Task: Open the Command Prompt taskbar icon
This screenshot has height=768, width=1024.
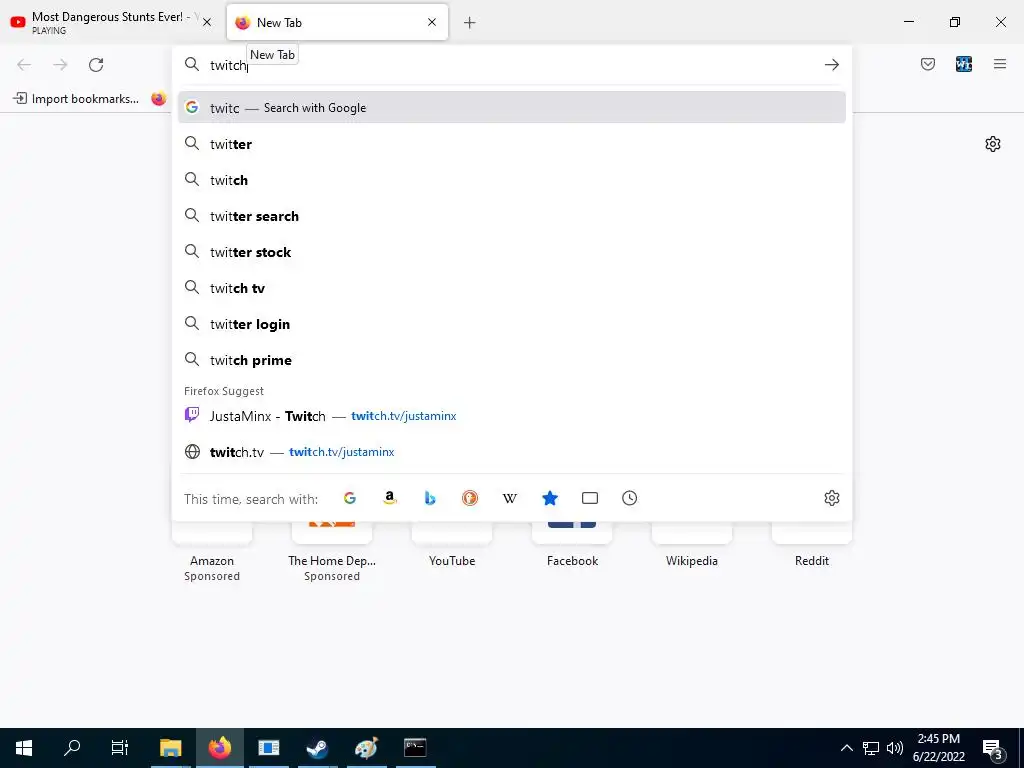Action: click(x=415, y=748)
